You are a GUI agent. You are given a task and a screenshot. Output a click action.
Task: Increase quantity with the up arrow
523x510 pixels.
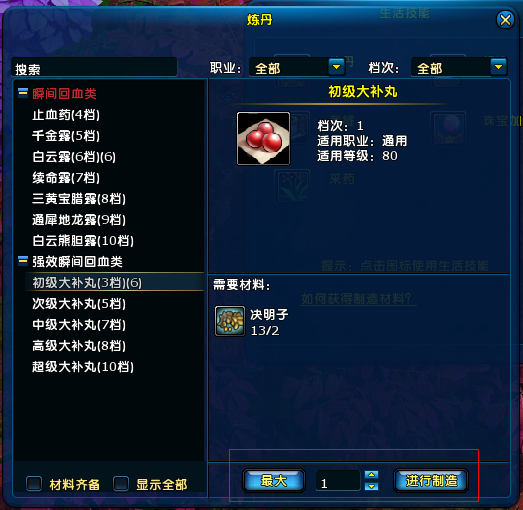click(x=371, y=475)
